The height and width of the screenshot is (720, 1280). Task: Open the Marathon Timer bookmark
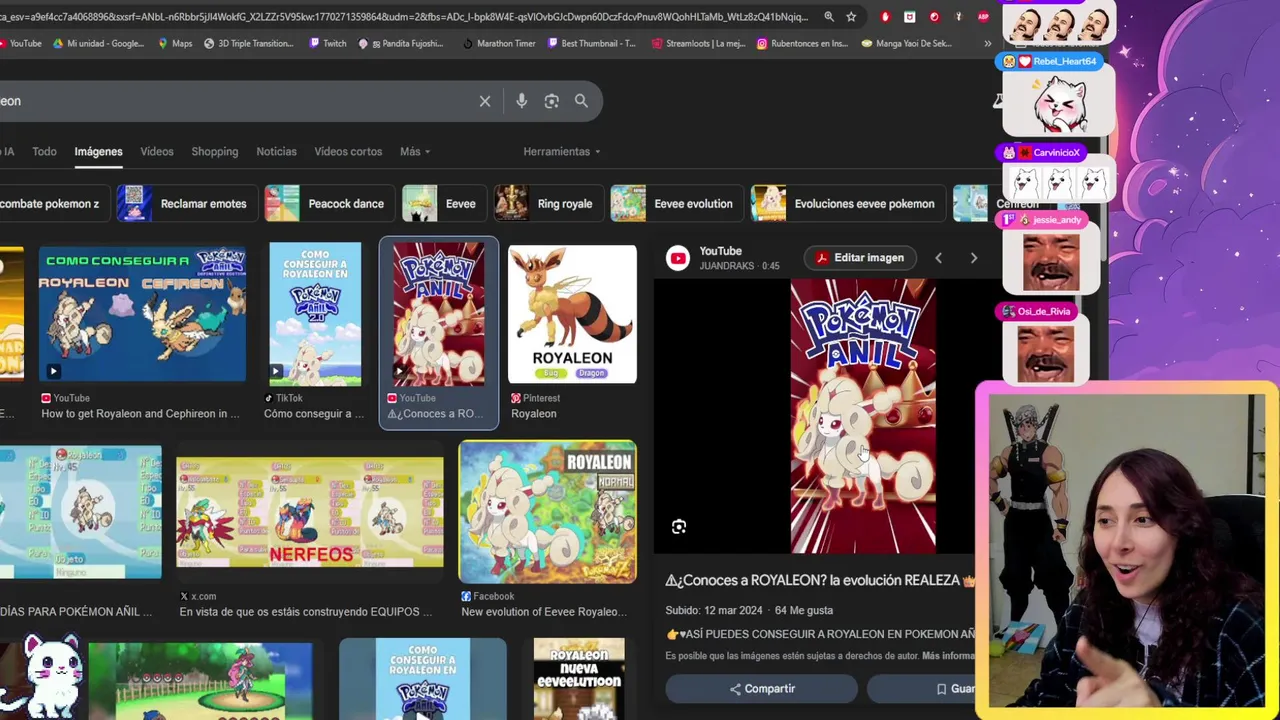[499, 44]
